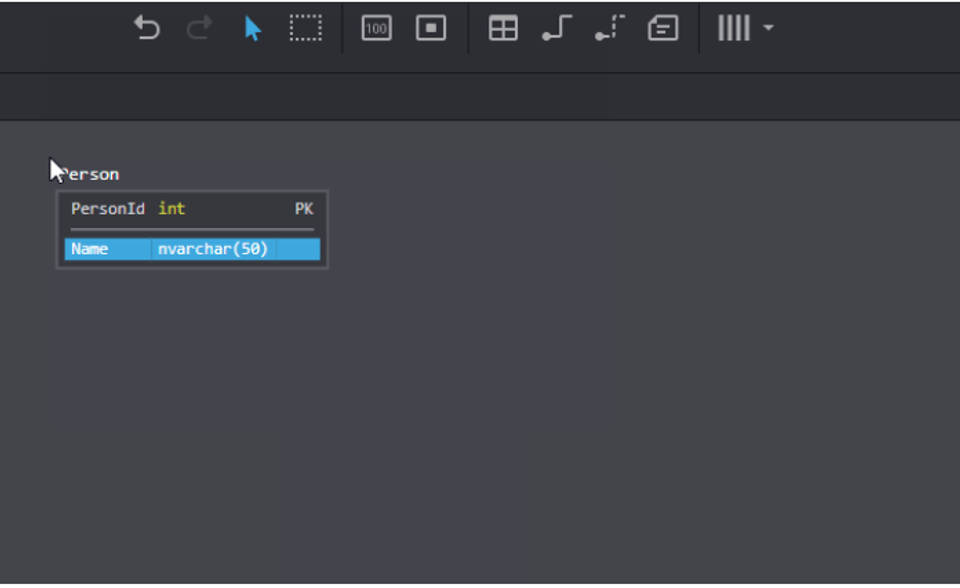
Task: Select the Person table title label
Action: [92, 173]
